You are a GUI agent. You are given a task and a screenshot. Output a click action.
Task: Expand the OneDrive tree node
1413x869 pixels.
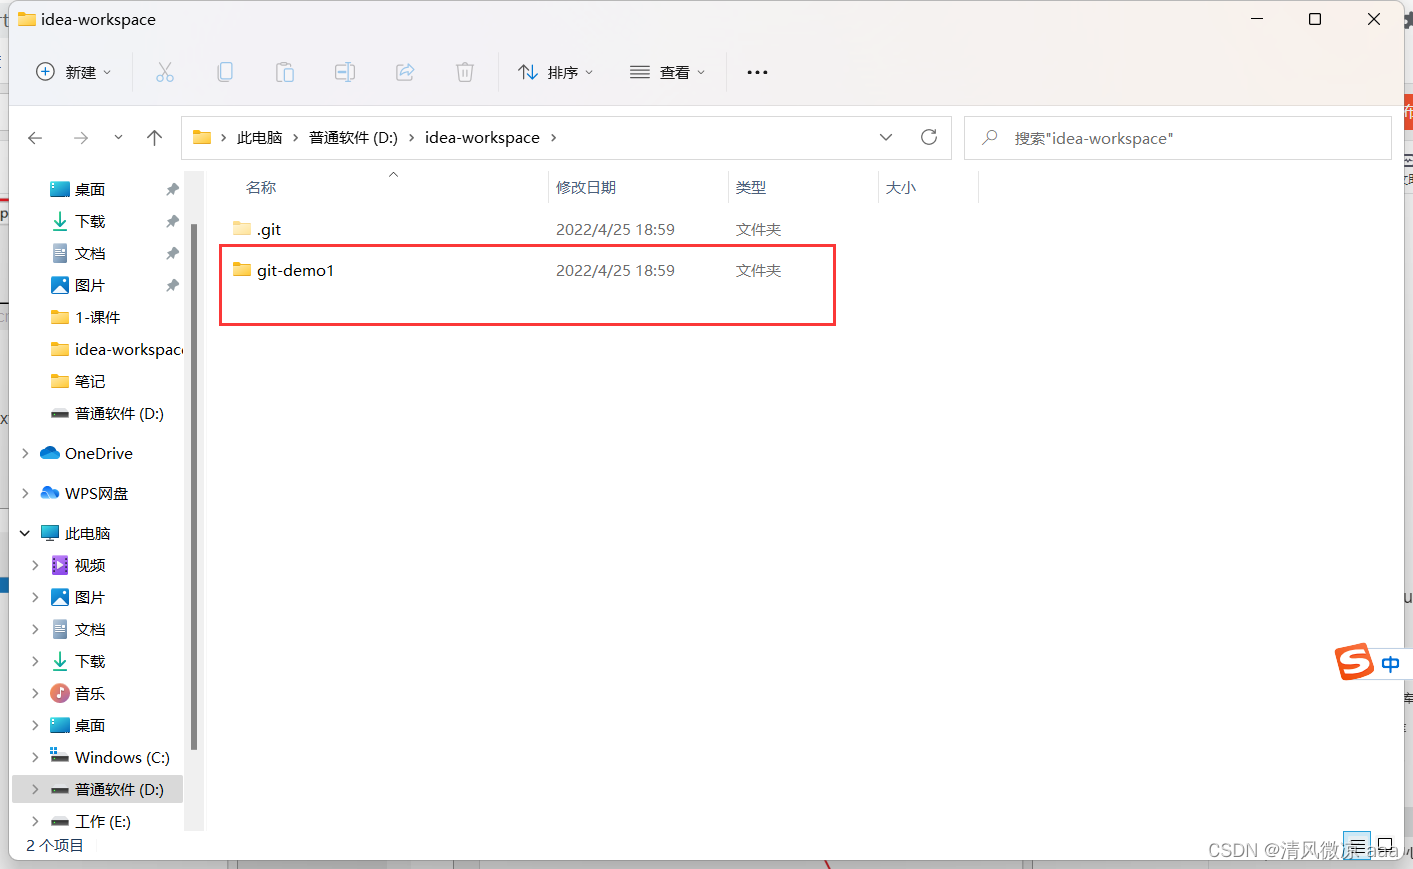click(25, 453)
